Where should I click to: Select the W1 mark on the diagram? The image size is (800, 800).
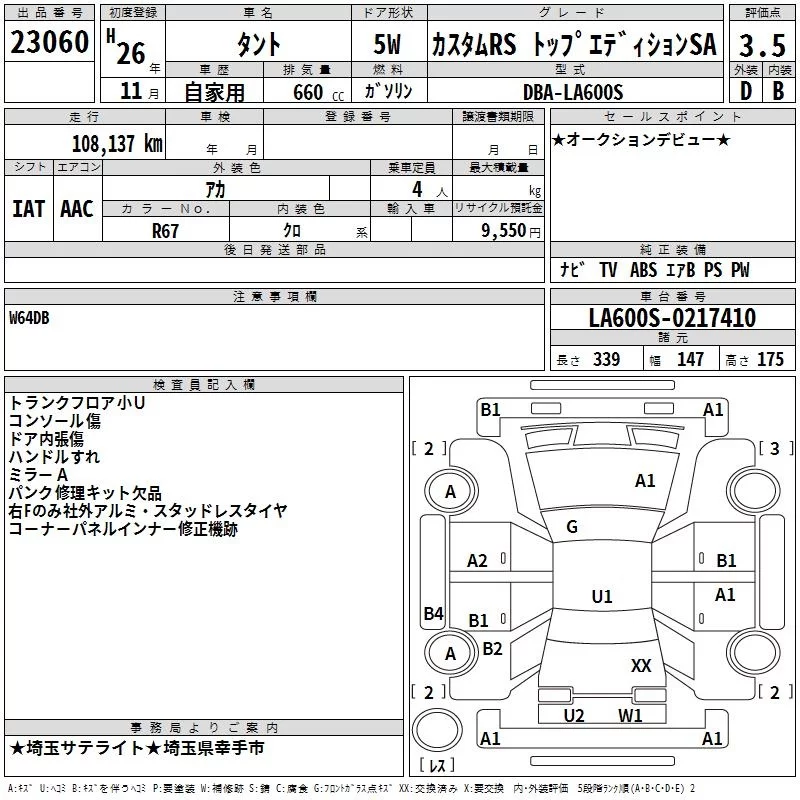(x=630, y=716)
